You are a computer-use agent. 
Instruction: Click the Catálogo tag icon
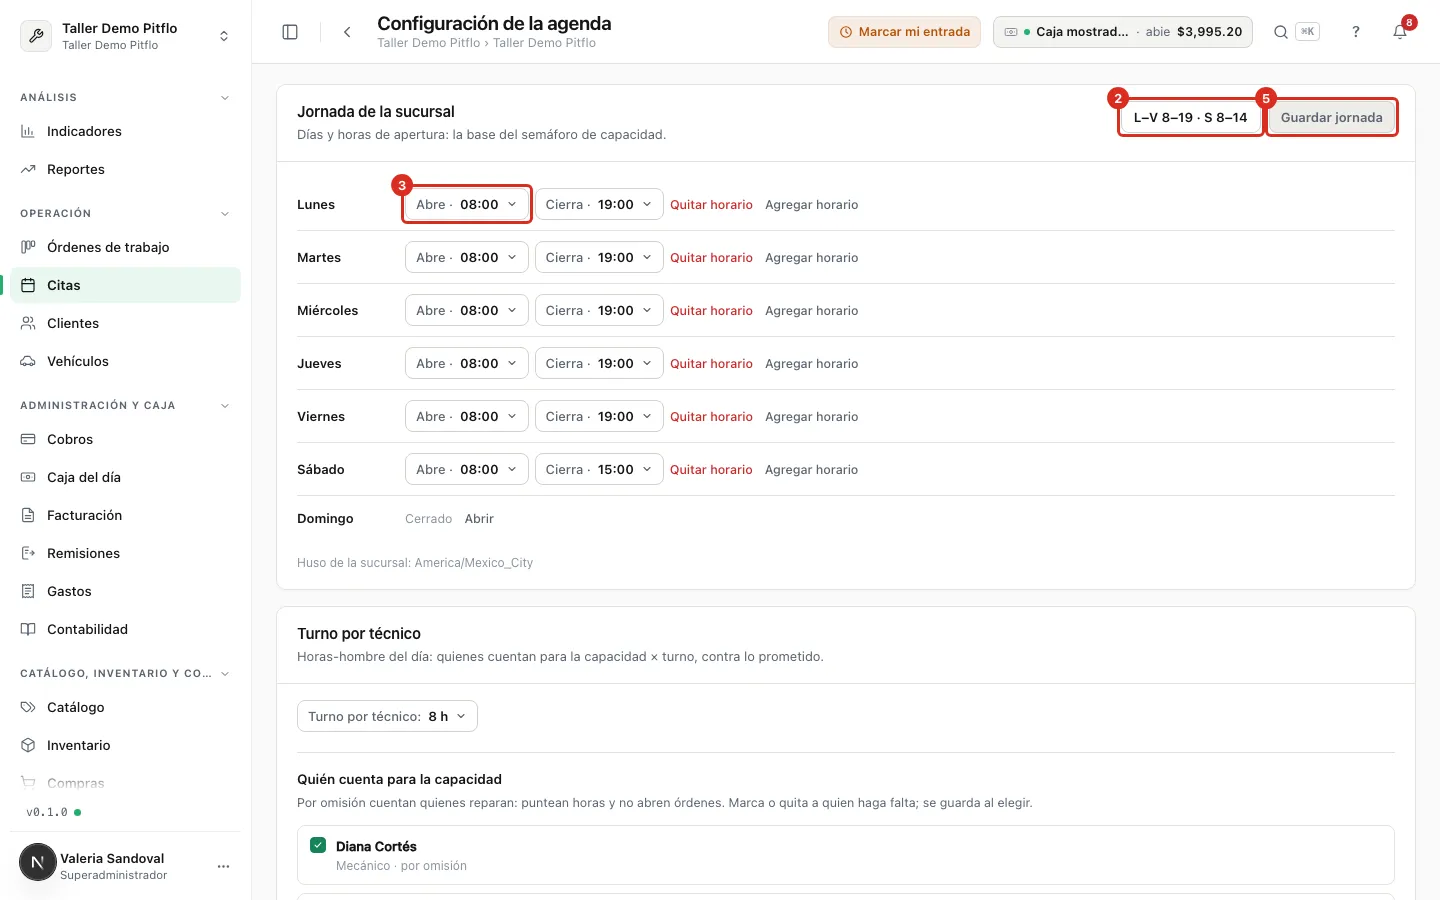click(x=28, y=707)
